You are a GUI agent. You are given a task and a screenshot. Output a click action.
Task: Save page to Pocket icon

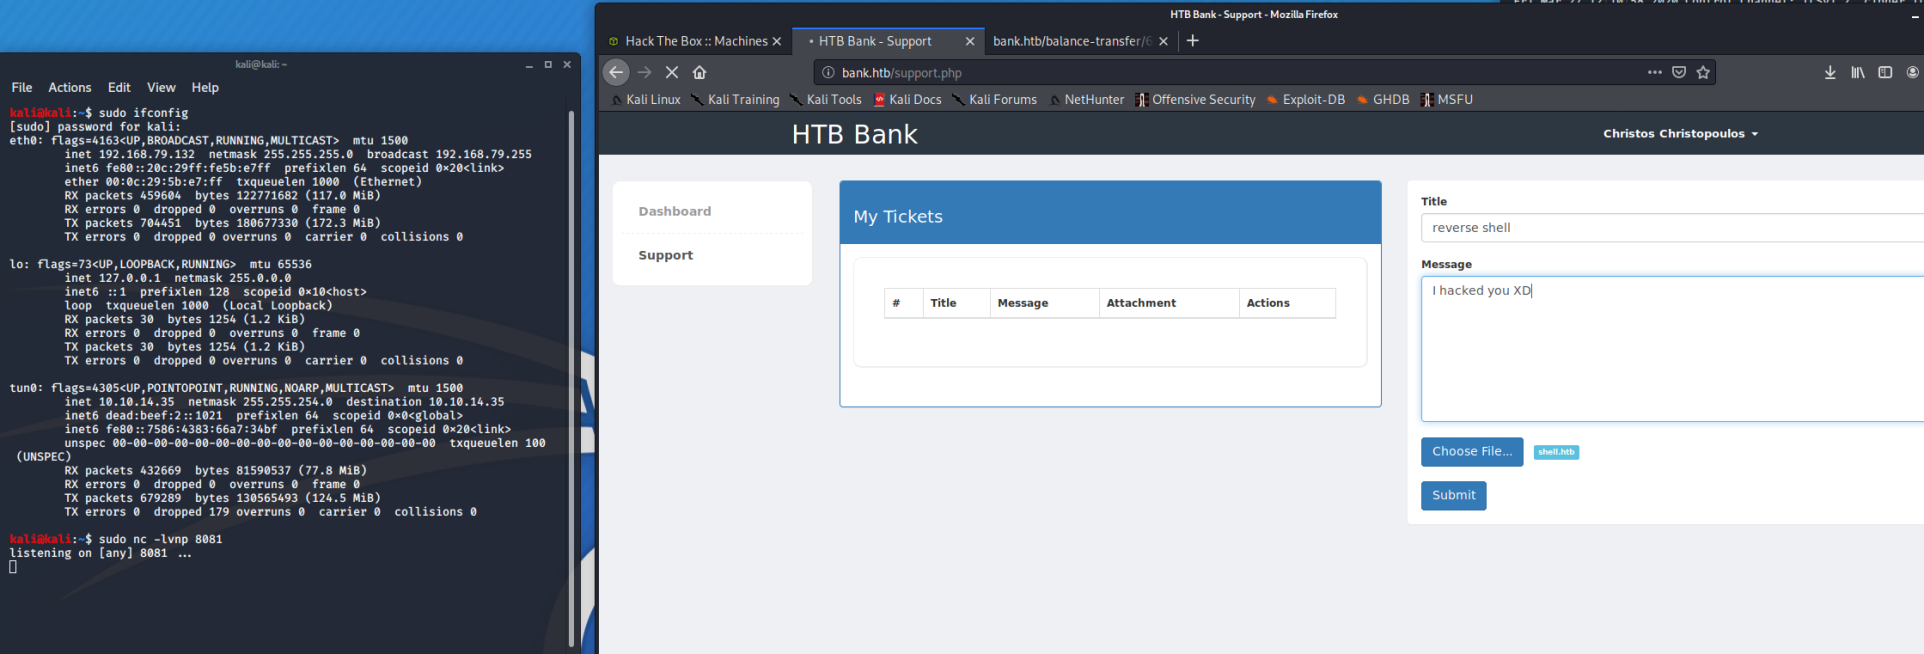[1679, 72]
